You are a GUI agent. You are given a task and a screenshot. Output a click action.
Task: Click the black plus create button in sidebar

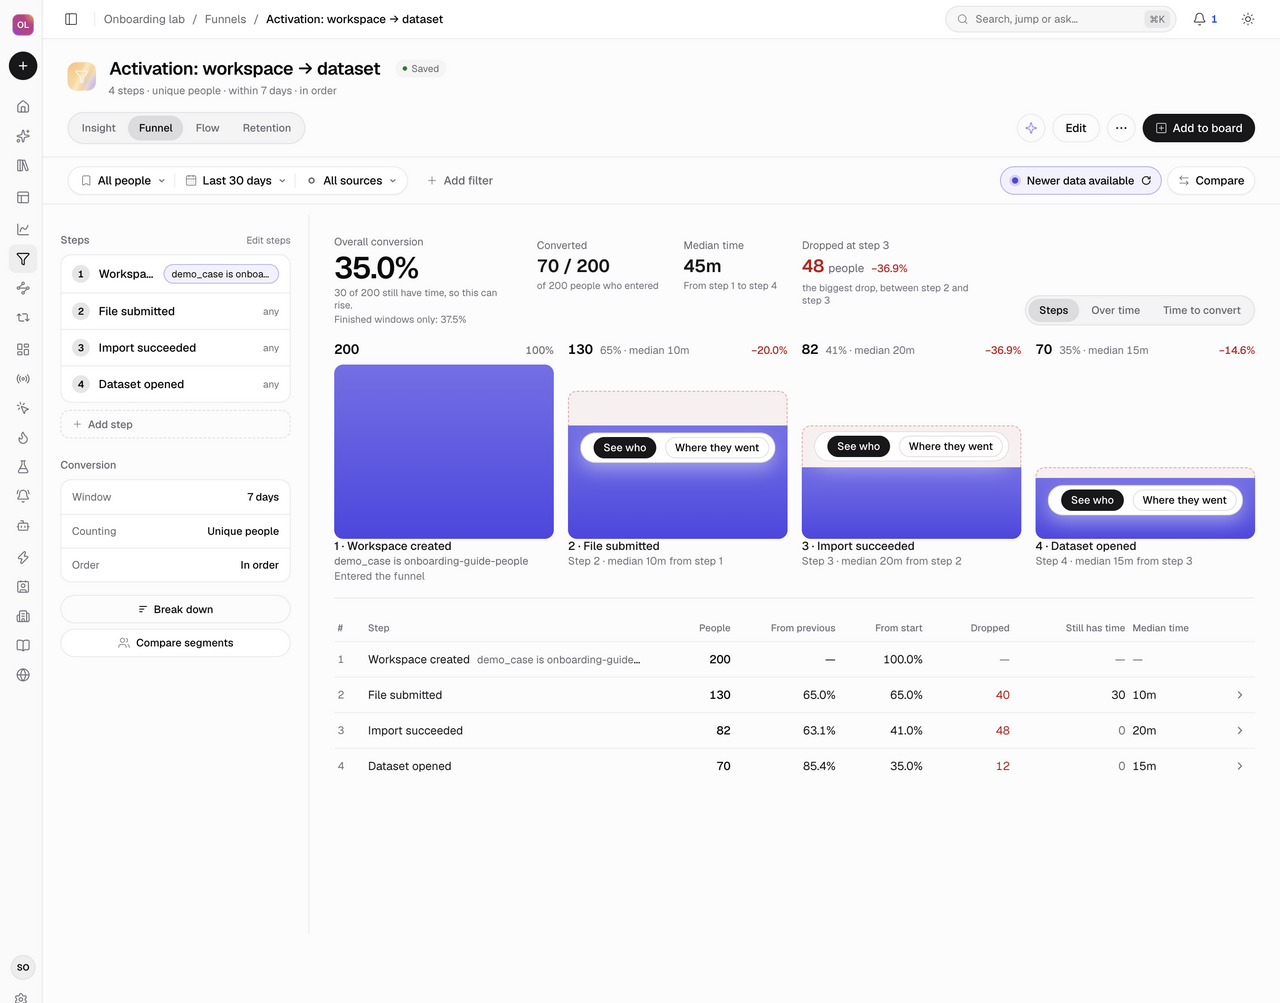[x=23, y=66]
